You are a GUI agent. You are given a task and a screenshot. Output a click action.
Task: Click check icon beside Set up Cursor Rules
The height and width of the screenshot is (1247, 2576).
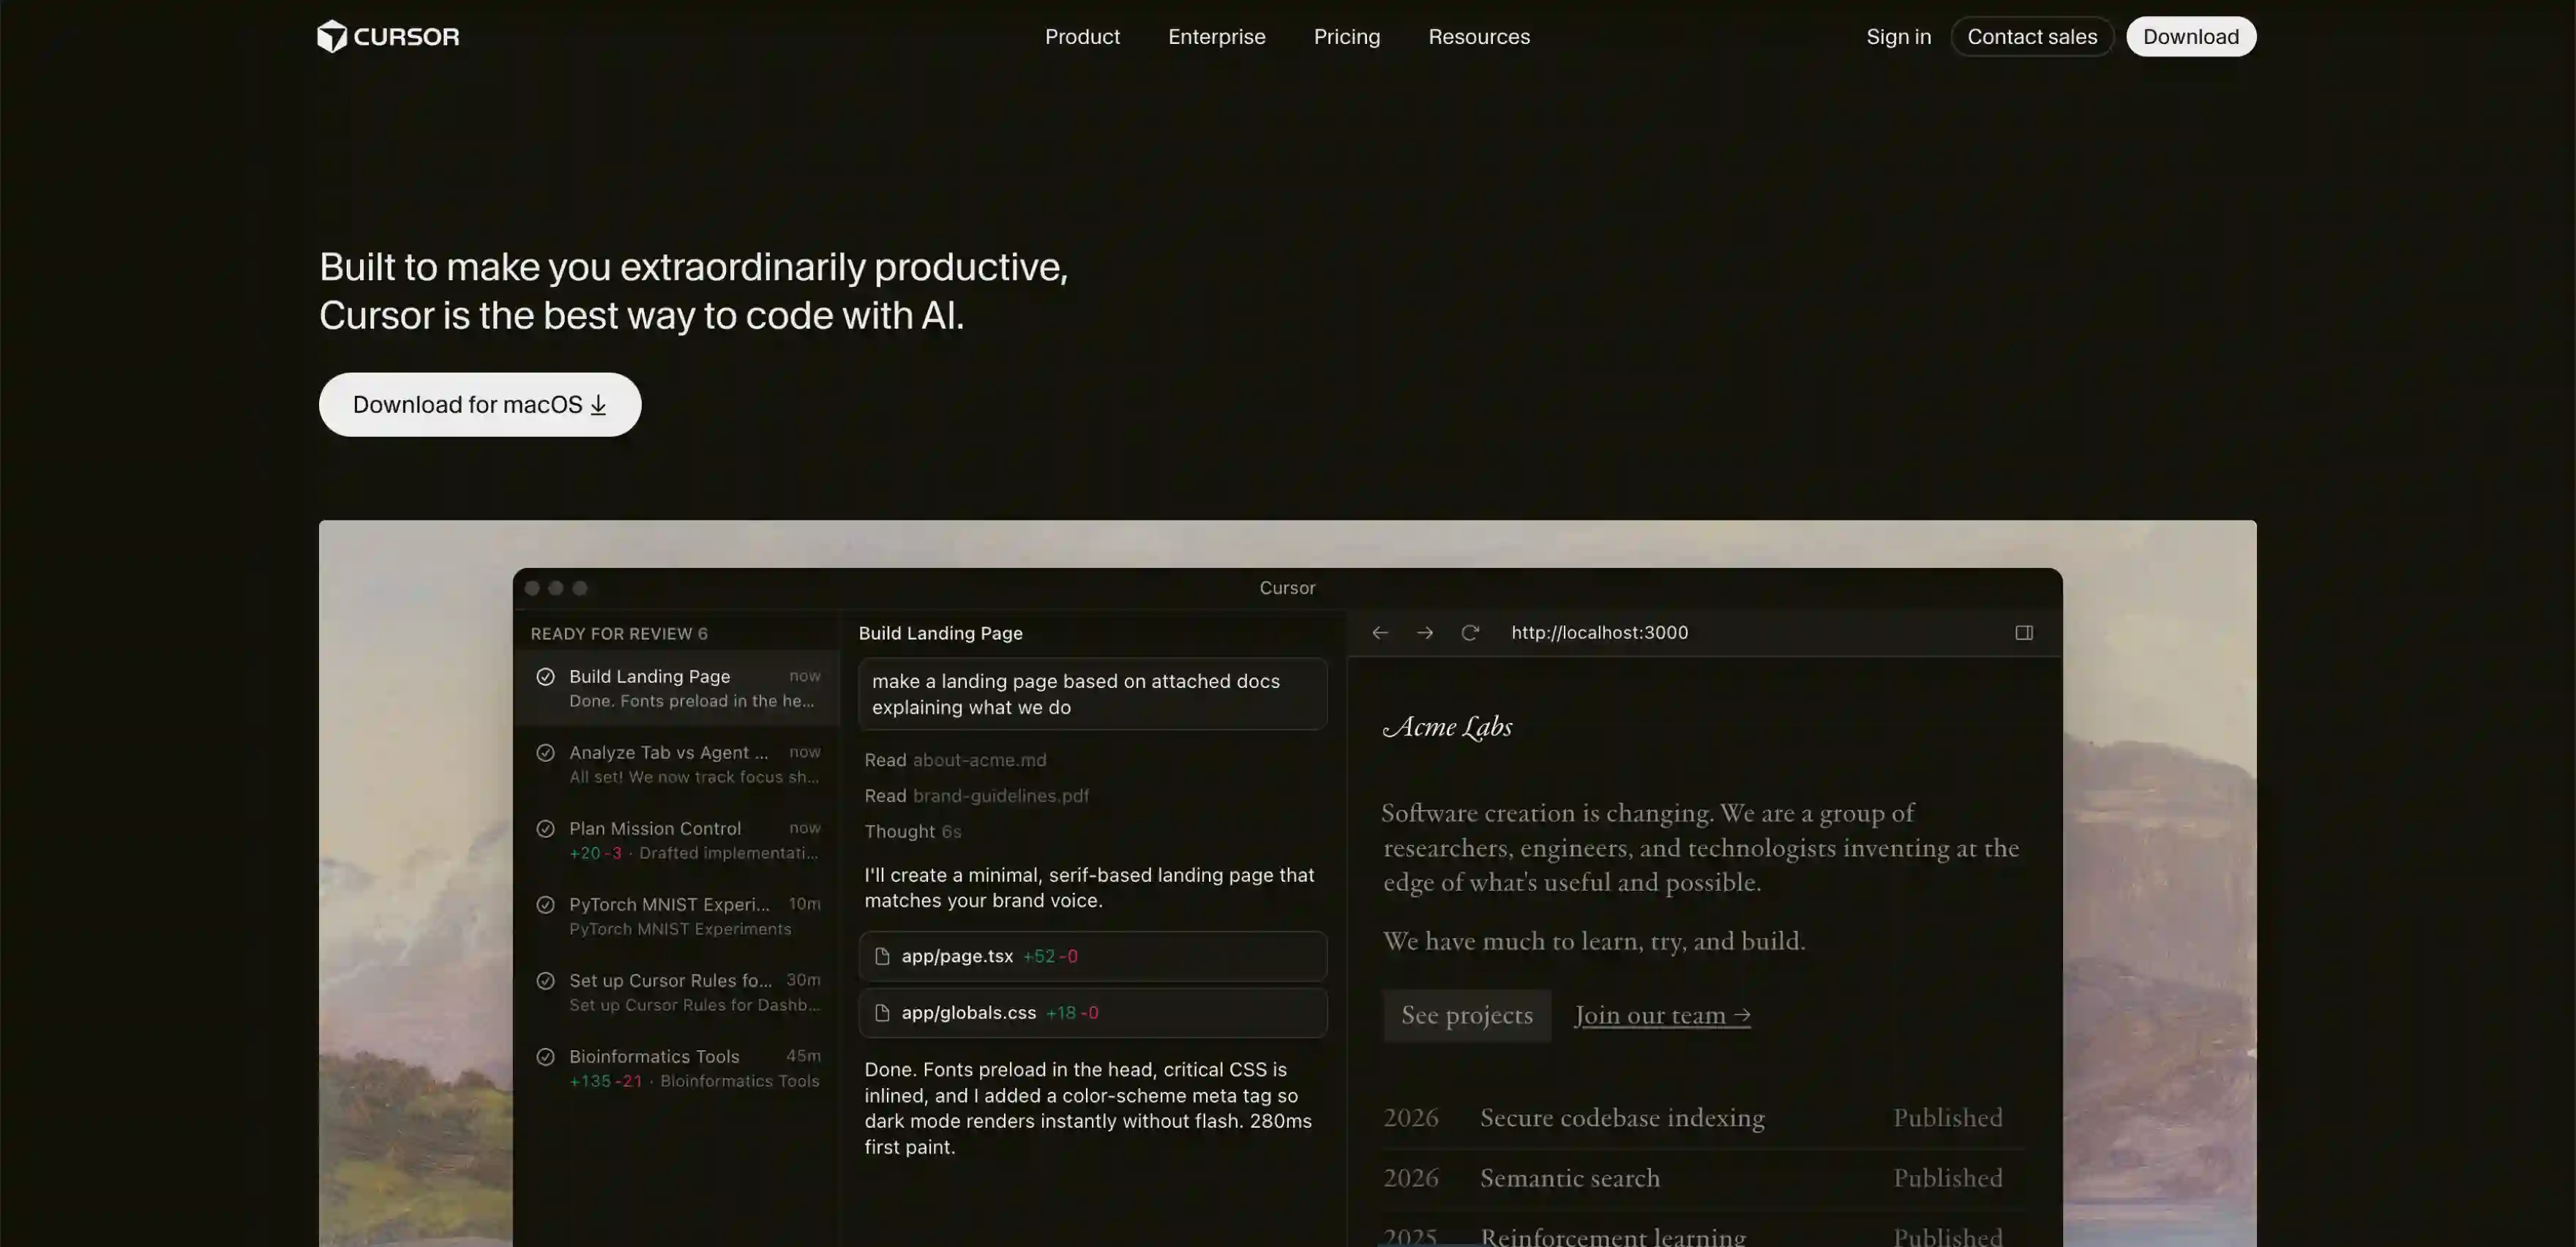point(545,981)
